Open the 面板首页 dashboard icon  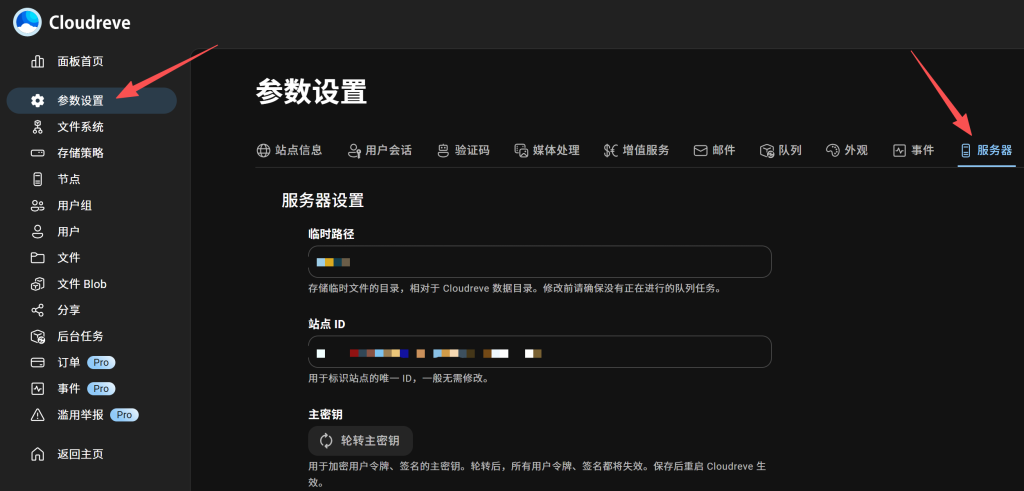38,61
